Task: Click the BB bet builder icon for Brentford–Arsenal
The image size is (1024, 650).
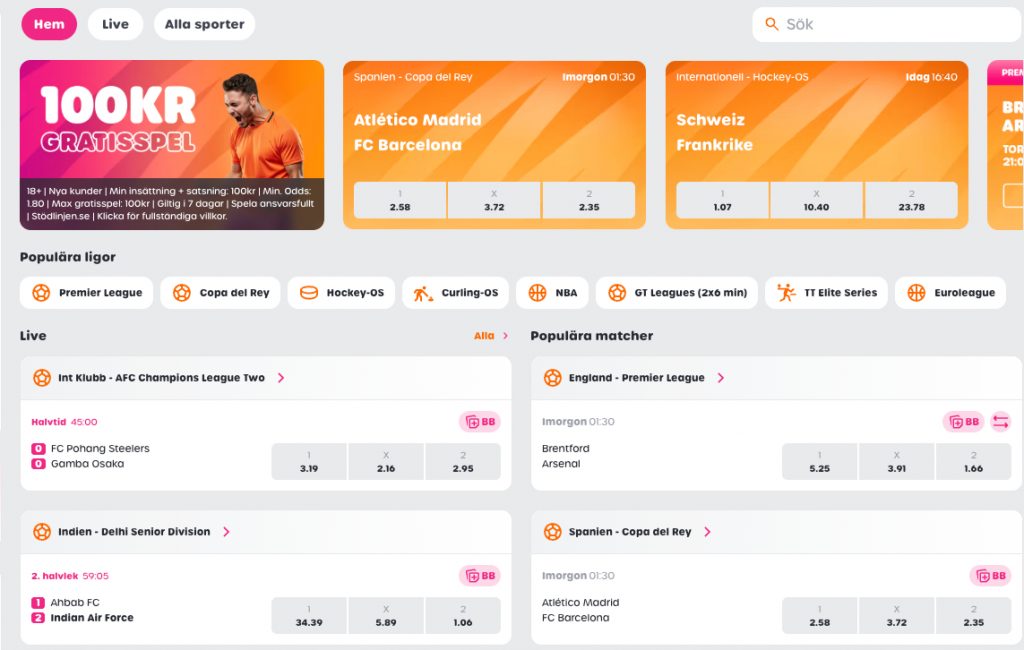Action: coord(963,422)
